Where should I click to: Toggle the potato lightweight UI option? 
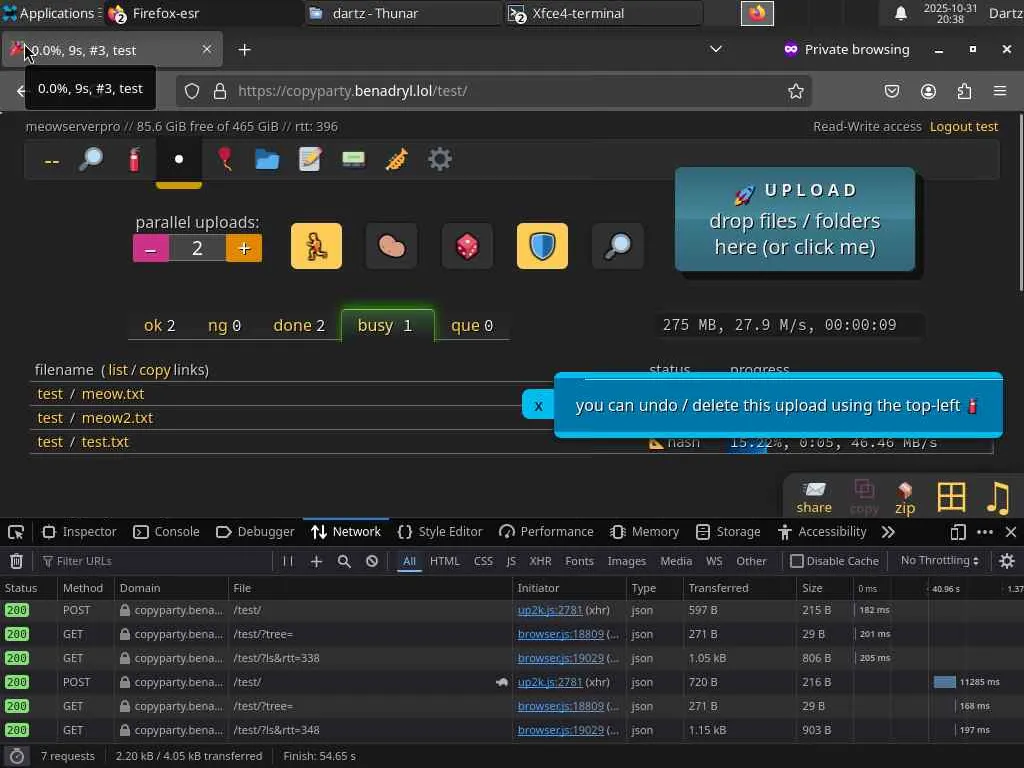point(392,246)
